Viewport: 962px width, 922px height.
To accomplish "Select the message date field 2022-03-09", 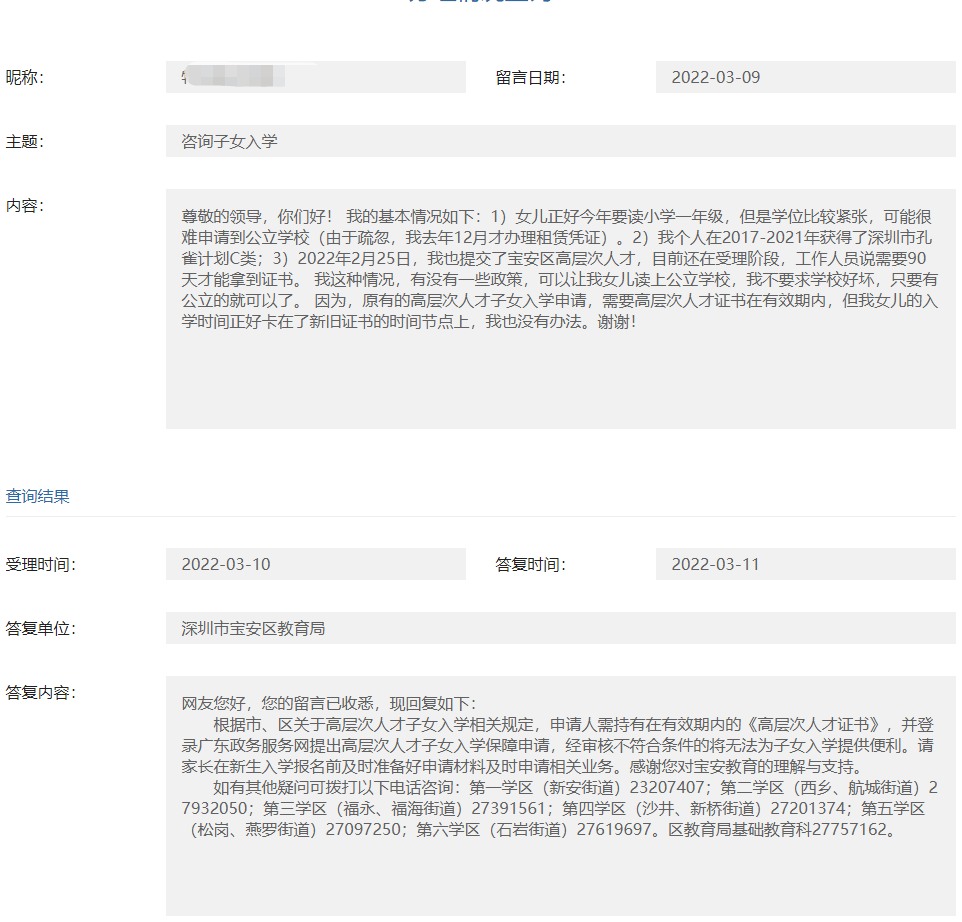I will 806,77.
